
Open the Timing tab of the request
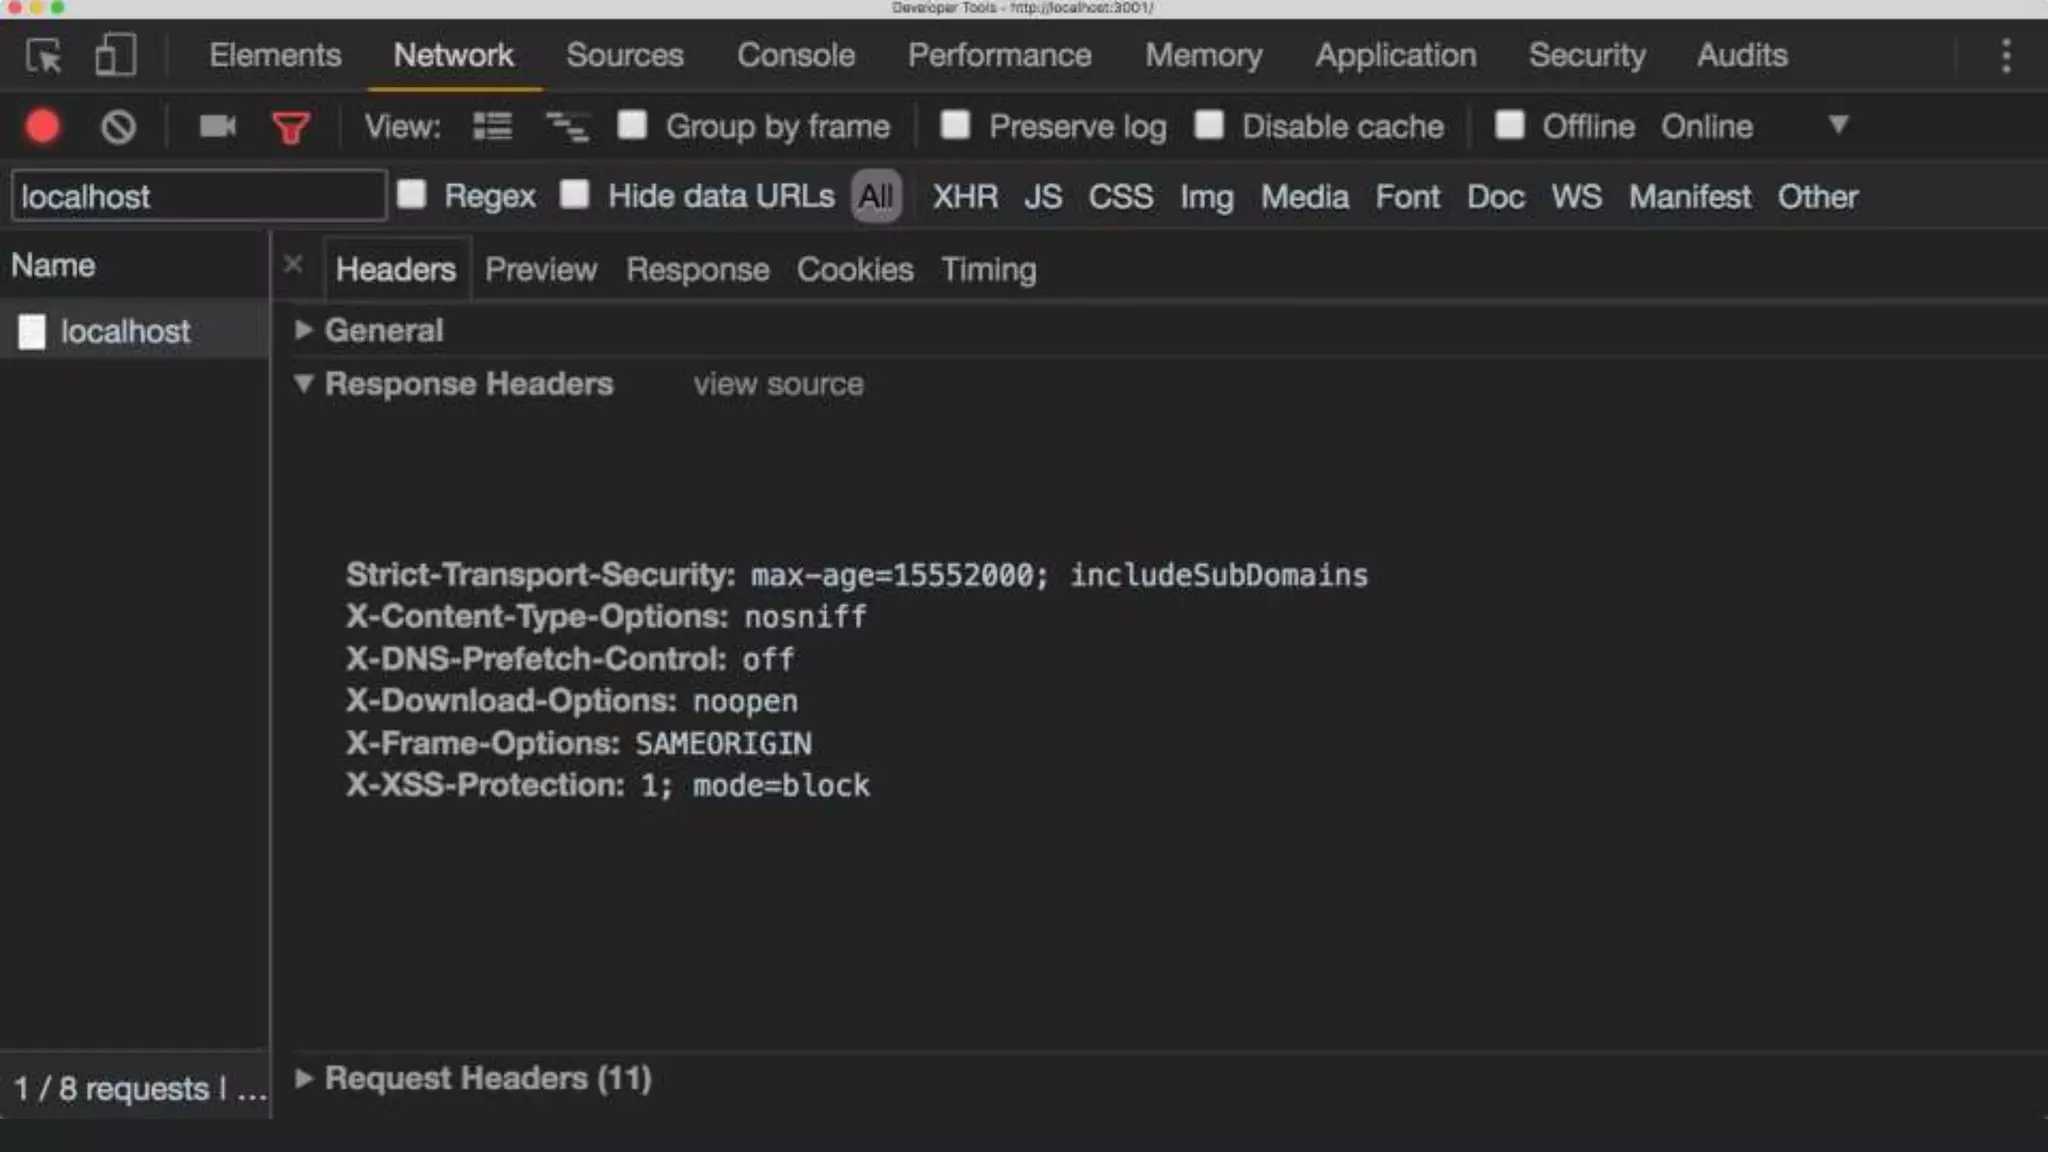988,269
